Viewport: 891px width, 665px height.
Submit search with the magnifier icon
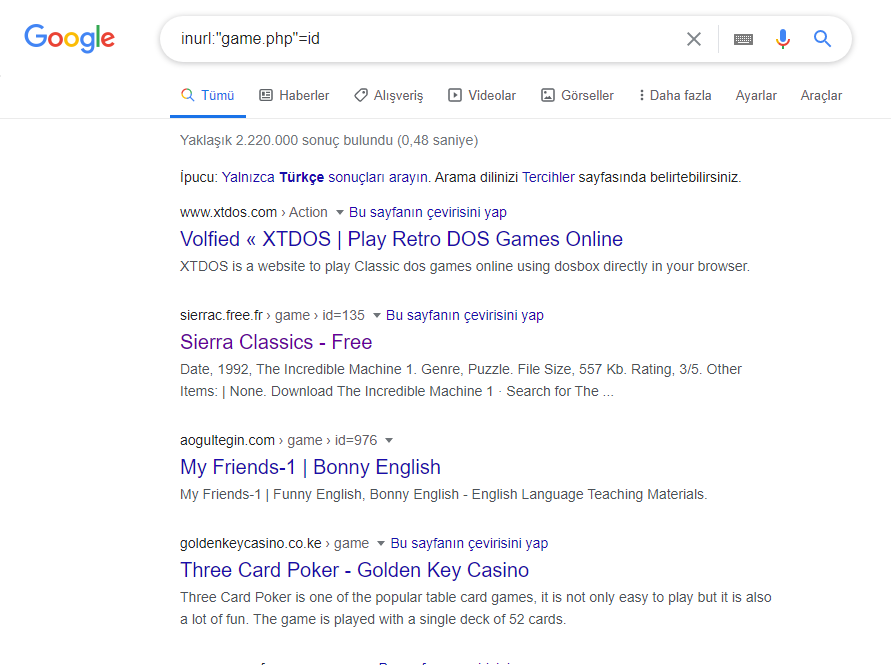[822, 39]
